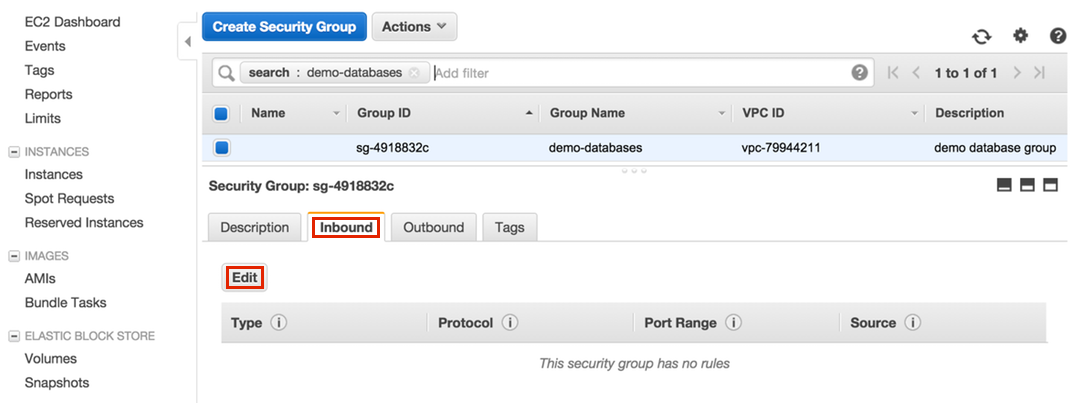
Task: Collapse the IMAGES sidebar section
Action: coord(14,256)
